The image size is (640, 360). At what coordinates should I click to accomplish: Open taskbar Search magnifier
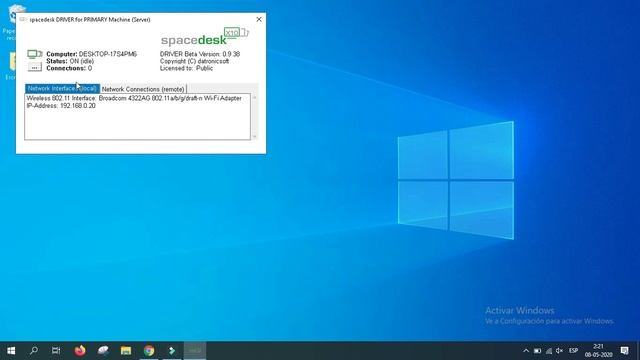[x=34, y=351]
